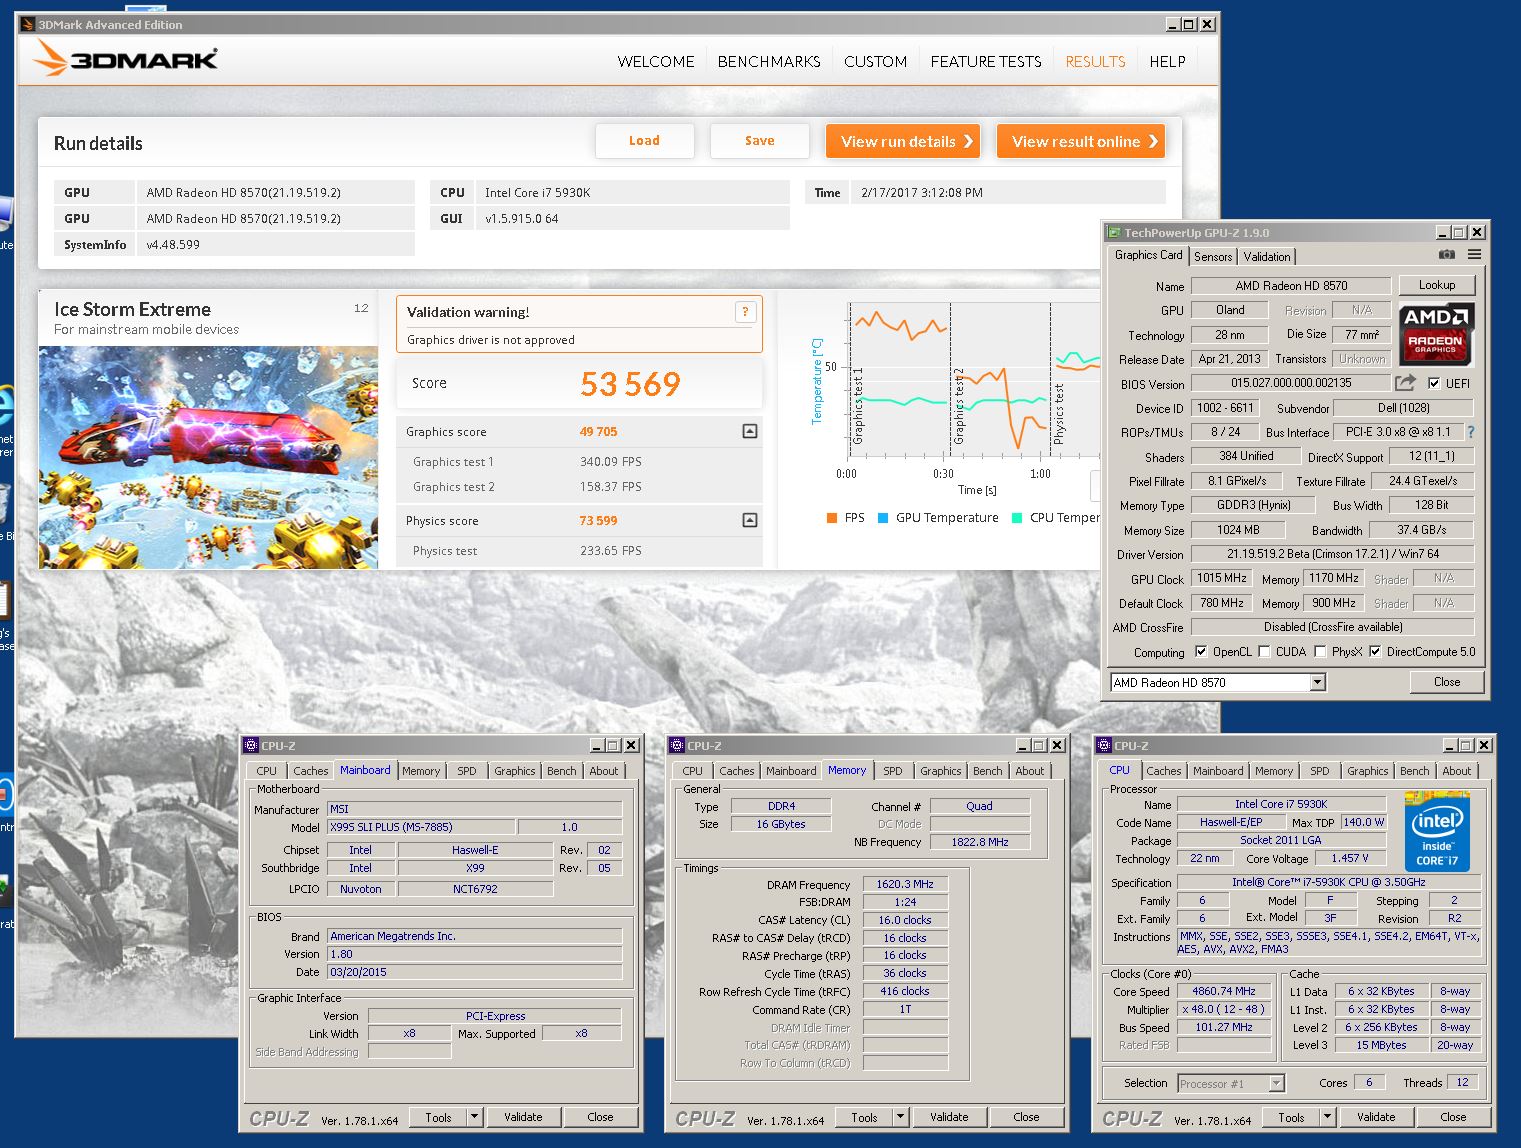This screenshot has height=1148, width=1521.
Task: Click the BIOS date 03/20/2015 field
Action: click(x=474, y=972)
